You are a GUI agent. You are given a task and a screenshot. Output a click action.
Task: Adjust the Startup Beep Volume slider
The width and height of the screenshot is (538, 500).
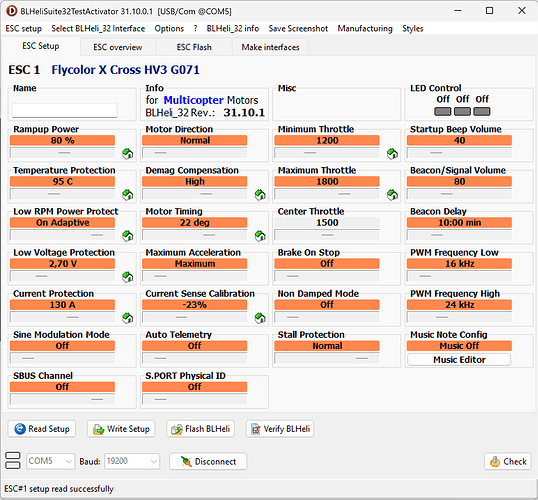pos(459,153)
